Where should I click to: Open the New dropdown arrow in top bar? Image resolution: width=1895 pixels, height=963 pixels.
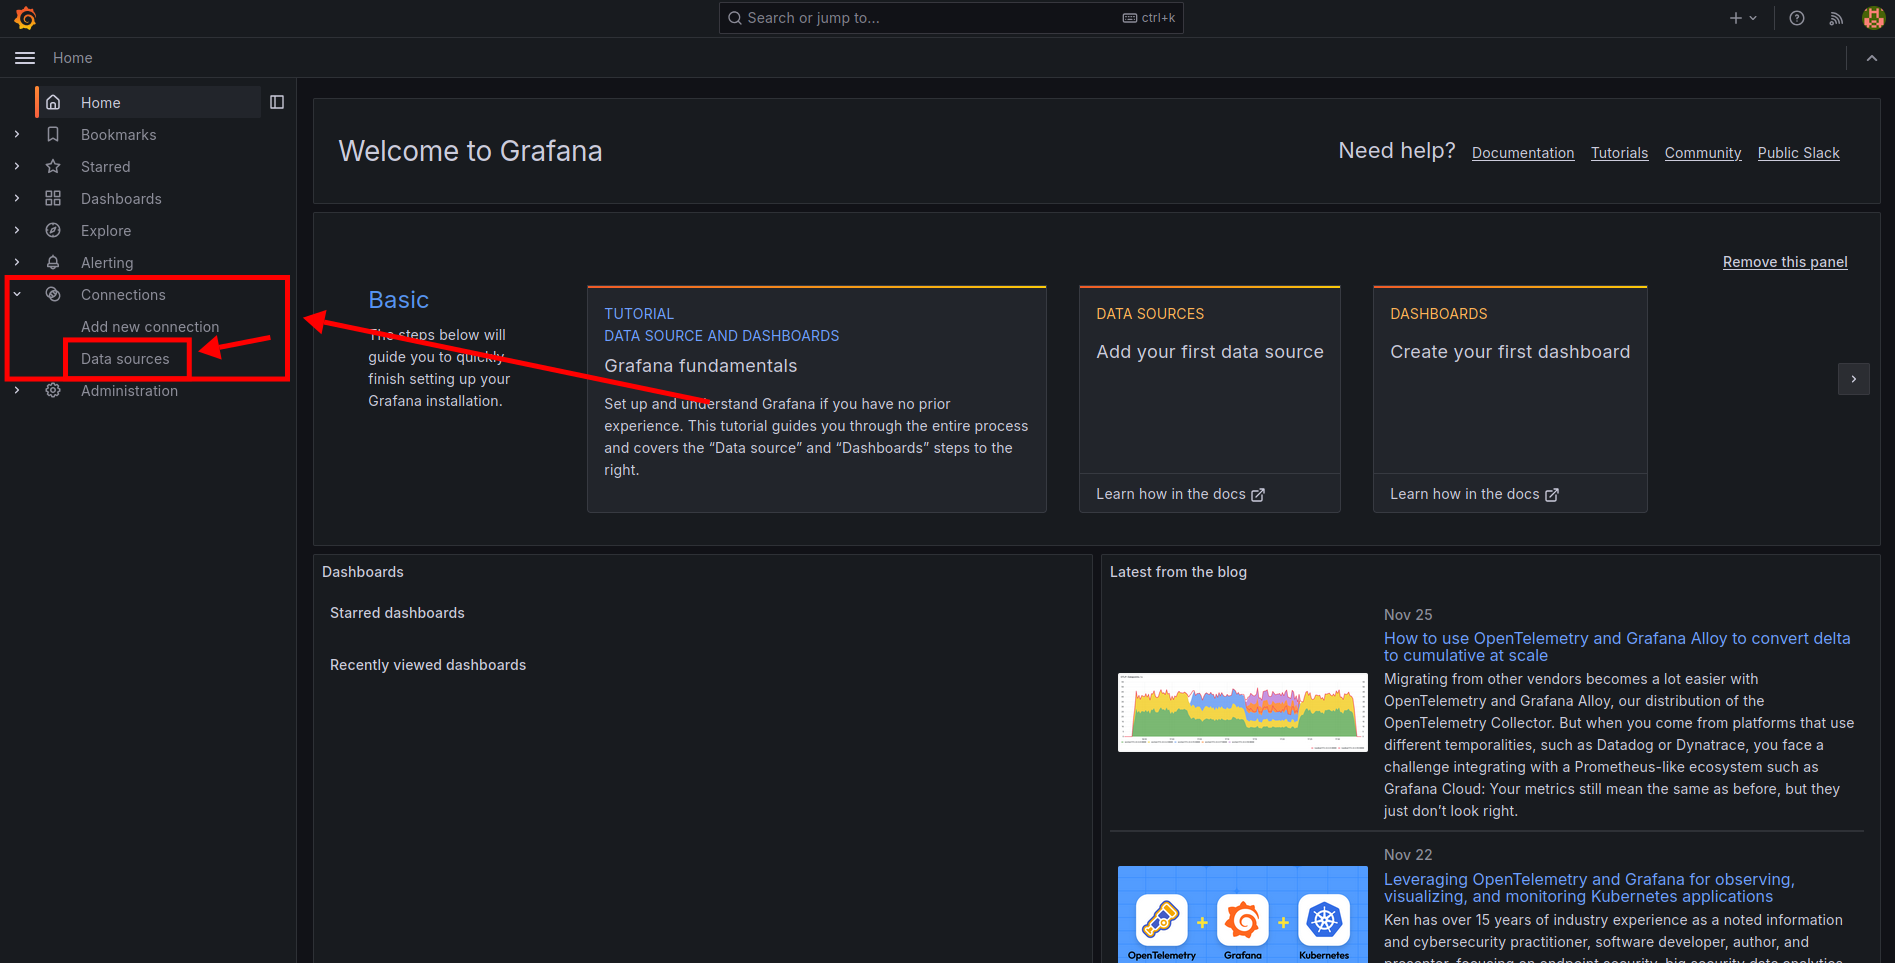point(1753,18)
